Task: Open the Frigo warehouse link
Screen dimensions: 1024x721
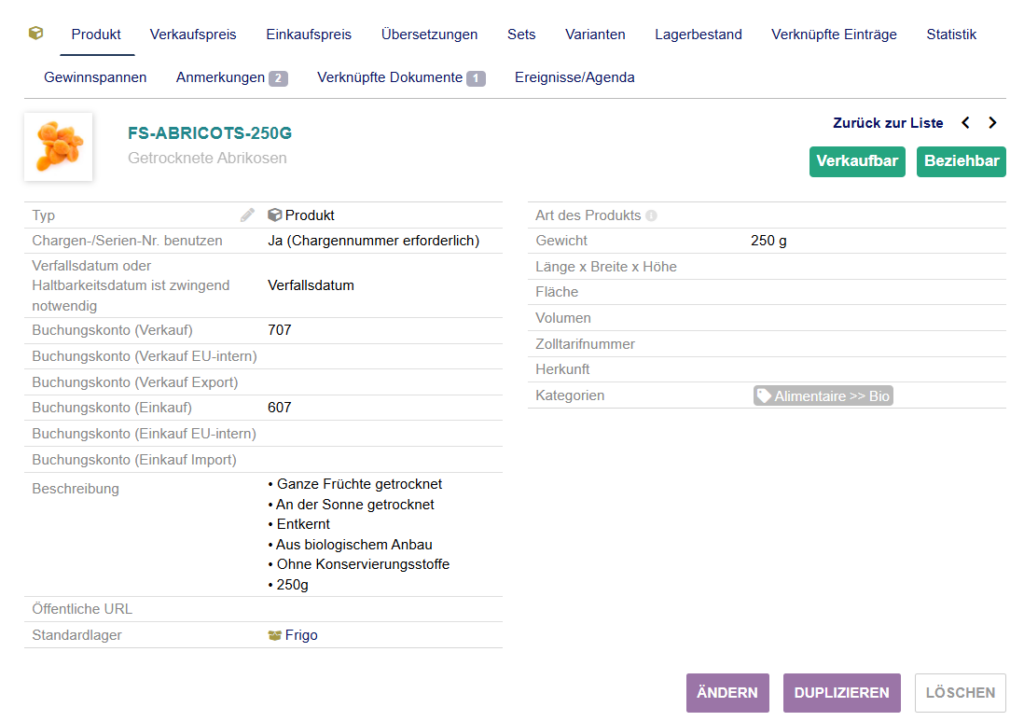Action: click(x=301, y=635)
